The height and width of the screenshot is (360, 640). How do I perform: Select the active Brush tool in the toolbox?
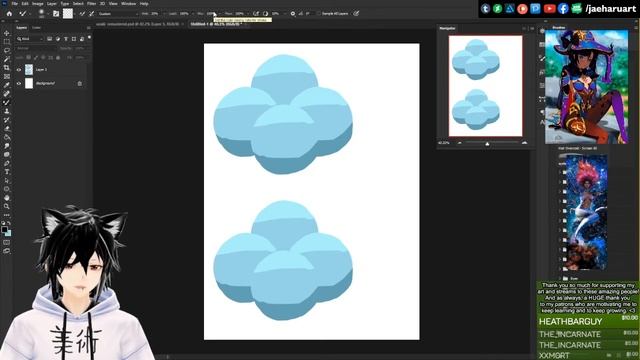(7, 102)
